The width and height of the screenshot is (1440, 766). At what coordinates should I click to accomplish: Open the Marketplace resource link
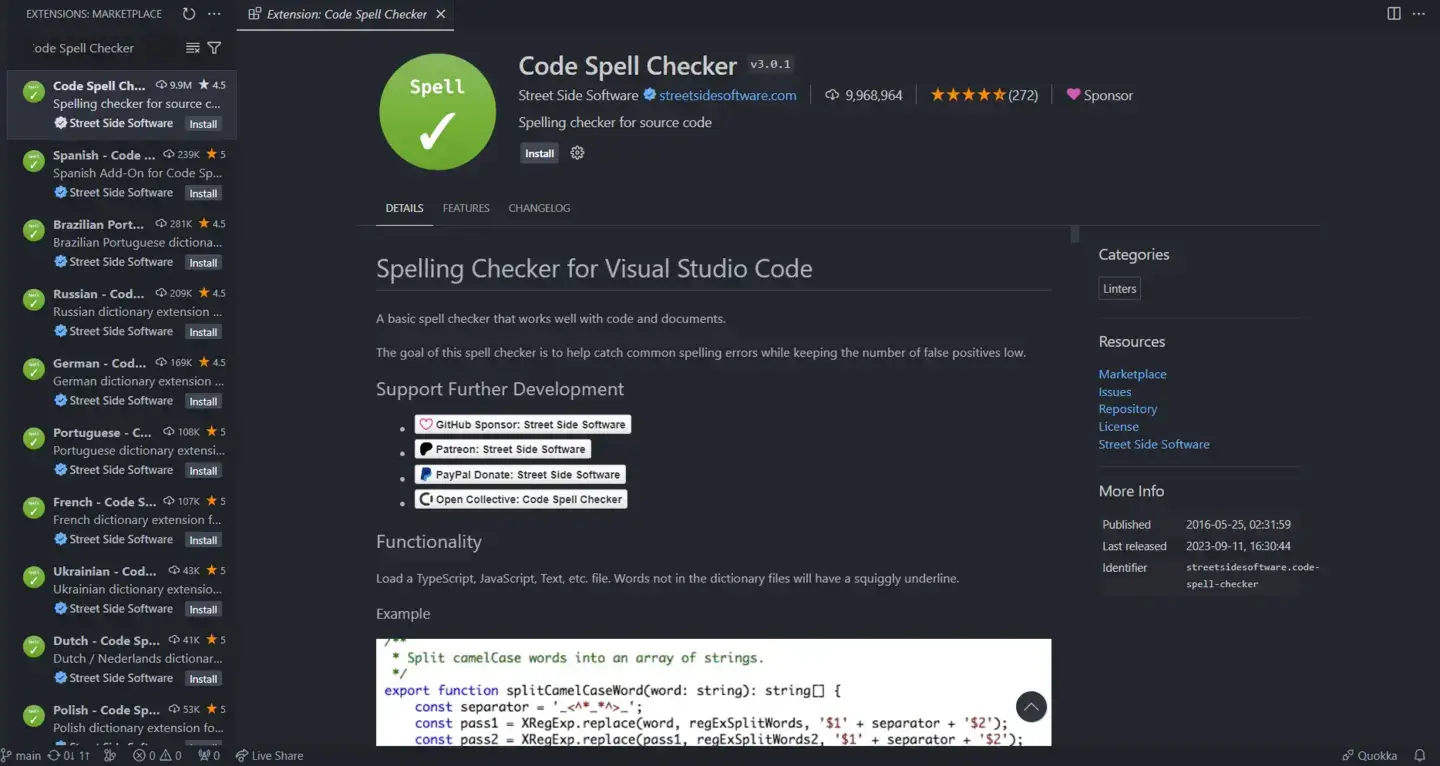(1132, 374)
